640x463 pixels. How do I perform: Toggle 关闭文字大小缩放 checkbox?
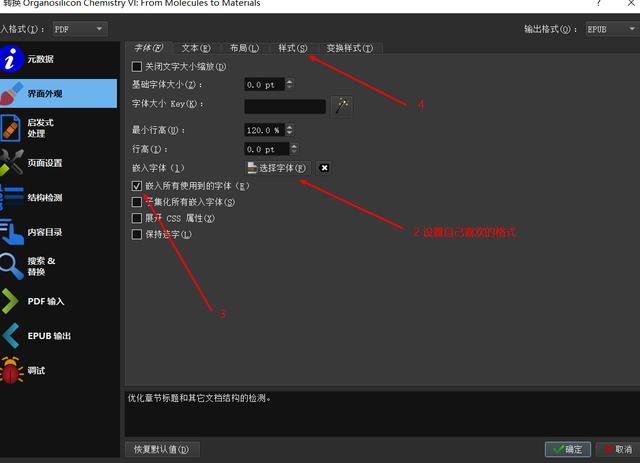(137, 67)
